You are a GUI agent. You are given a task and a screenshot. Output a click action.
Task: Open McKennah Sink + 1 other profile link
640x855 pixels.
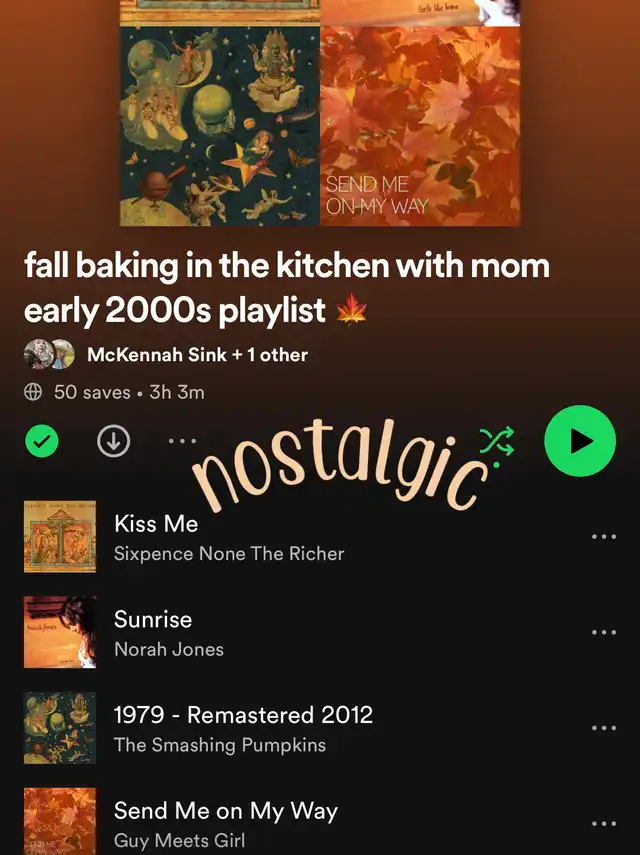[x=197, y=355]
